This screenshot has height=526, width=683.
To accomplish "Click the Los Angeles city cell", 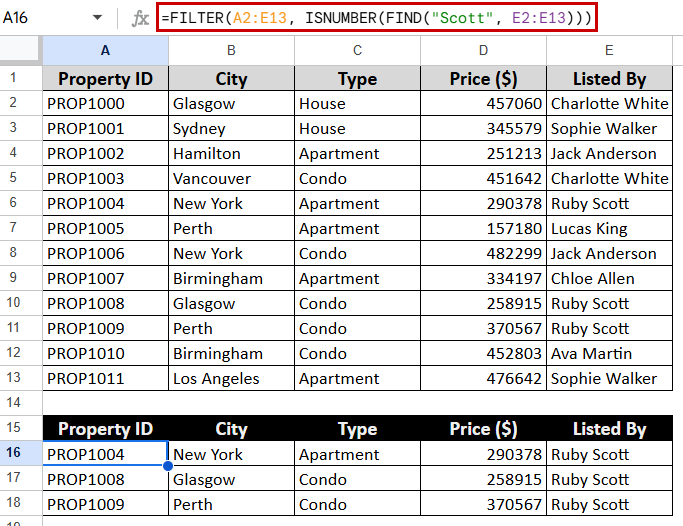I will [x=231, y=378].
